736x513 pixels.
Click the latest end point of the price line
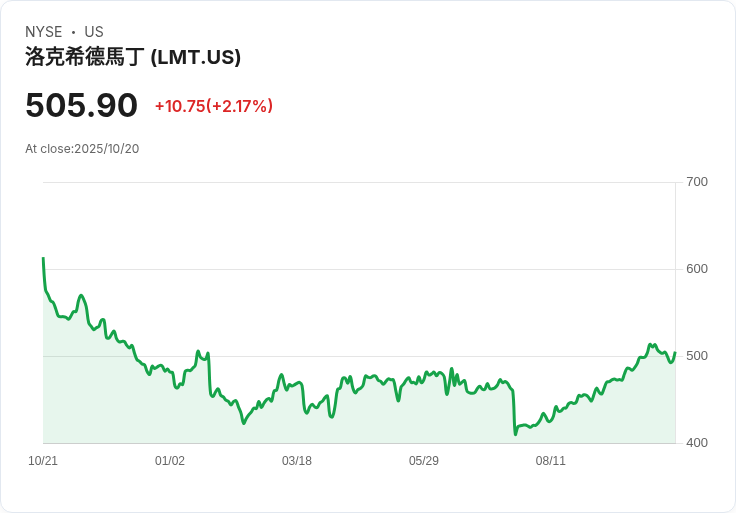[x=675, y=352]
